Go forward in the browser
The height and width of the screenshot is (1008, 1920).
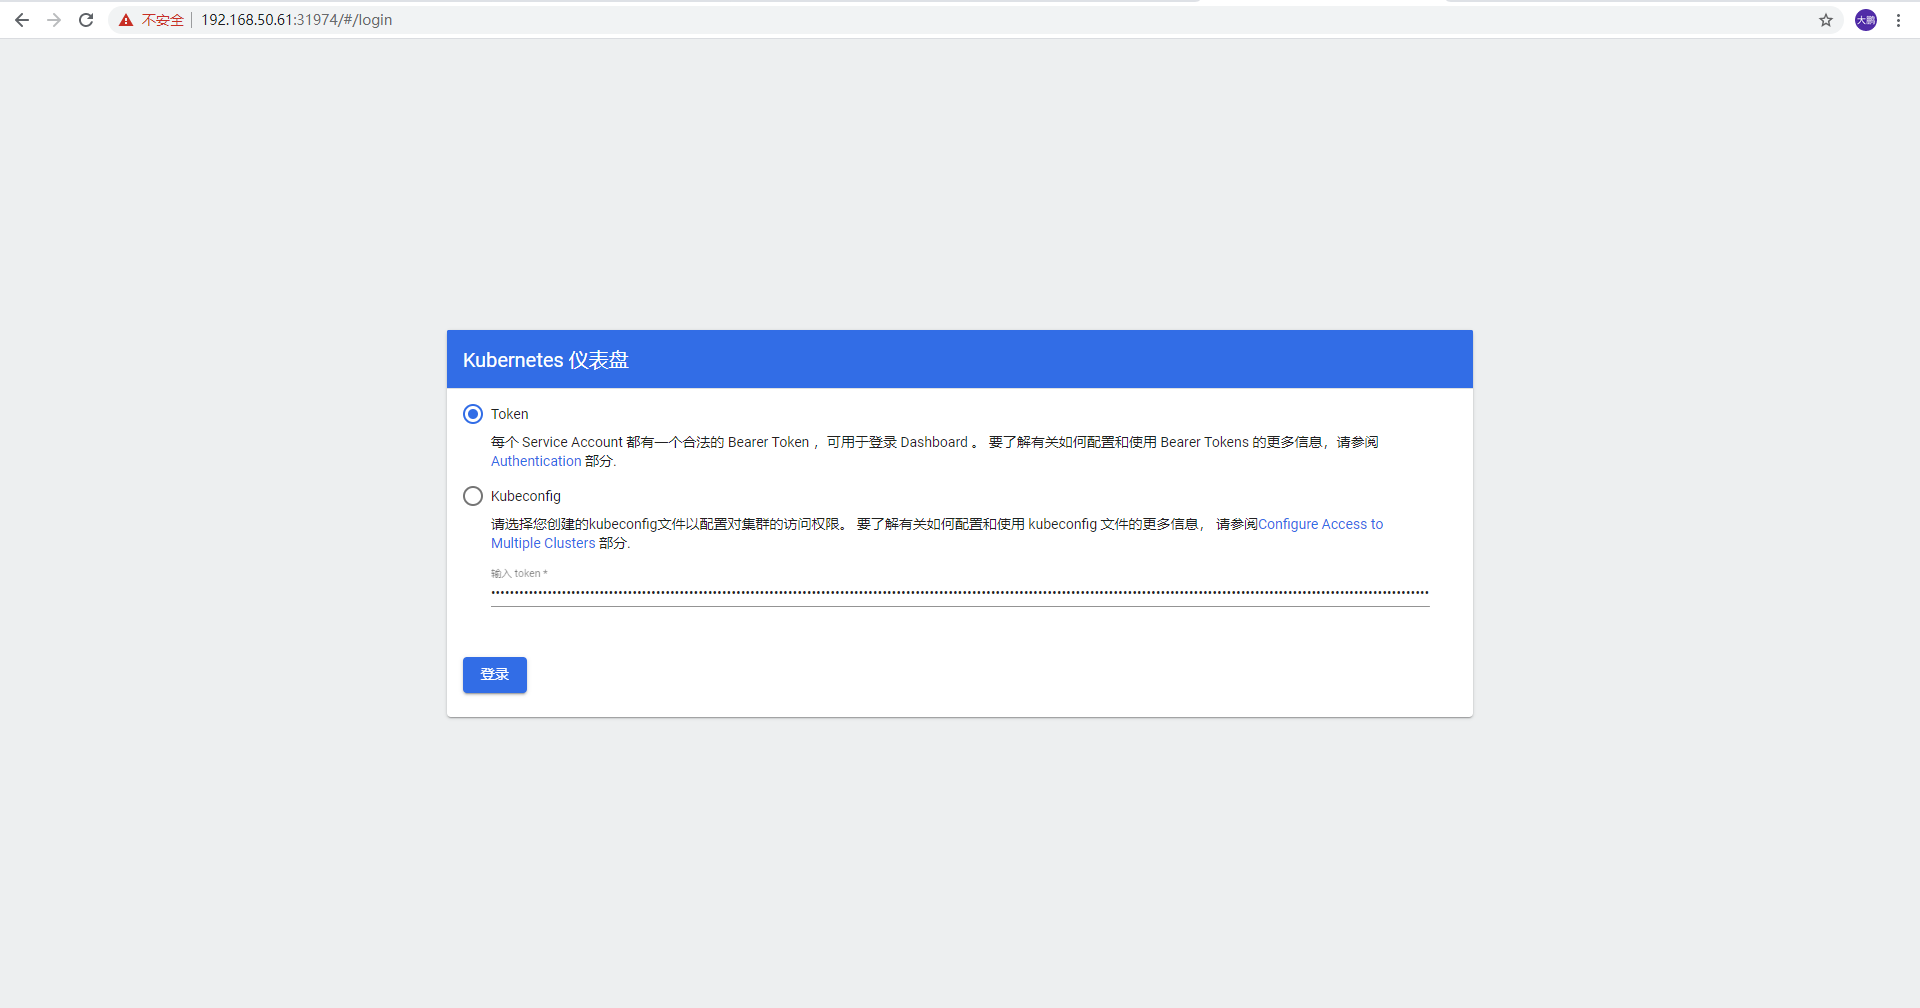click(54, 20)
